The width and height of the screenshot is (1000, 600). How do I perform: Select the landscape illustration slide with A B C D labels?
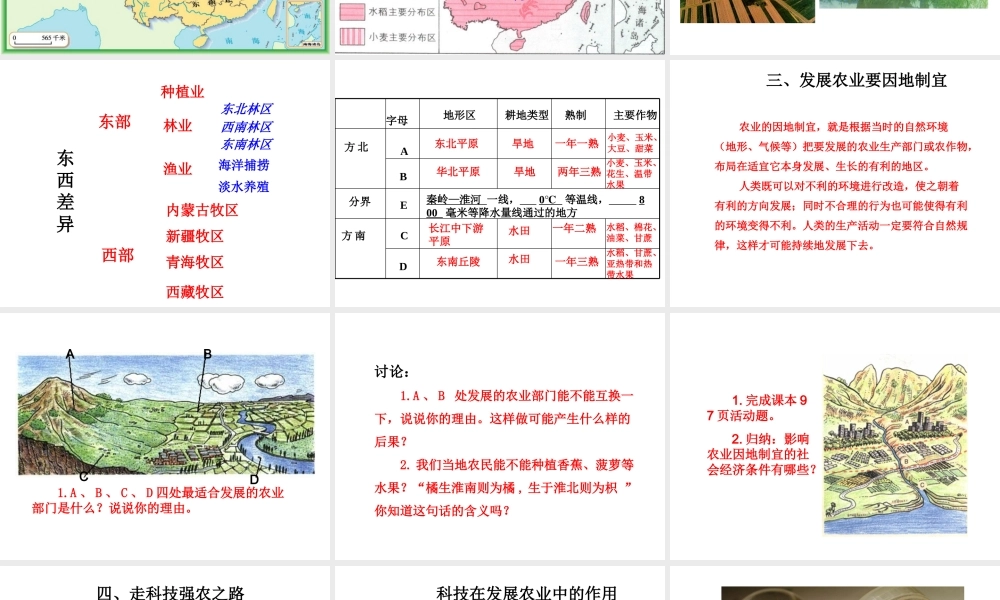click(165, 436)
